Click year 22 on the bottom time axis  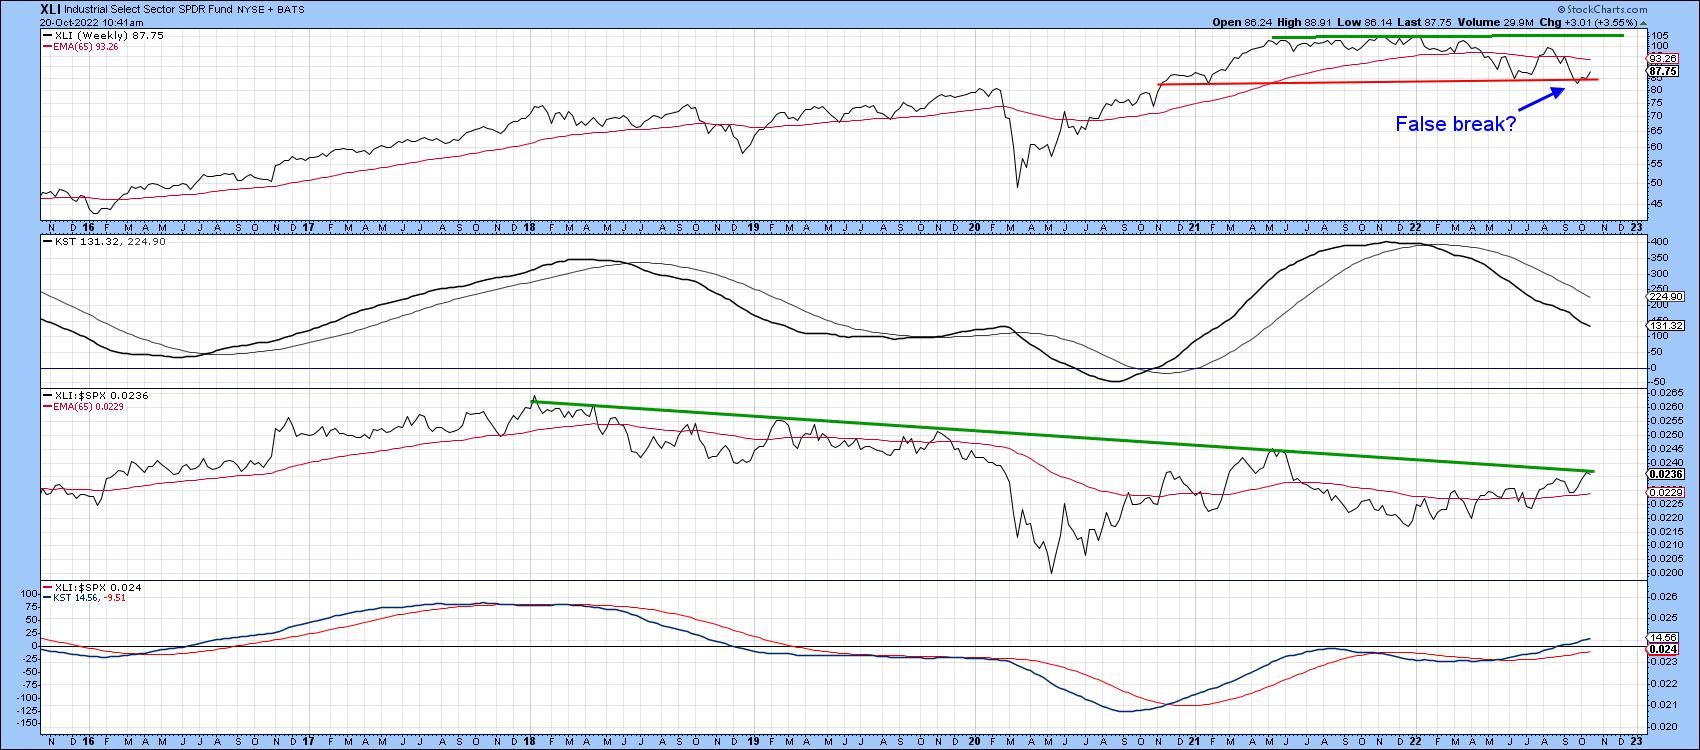1415,743
